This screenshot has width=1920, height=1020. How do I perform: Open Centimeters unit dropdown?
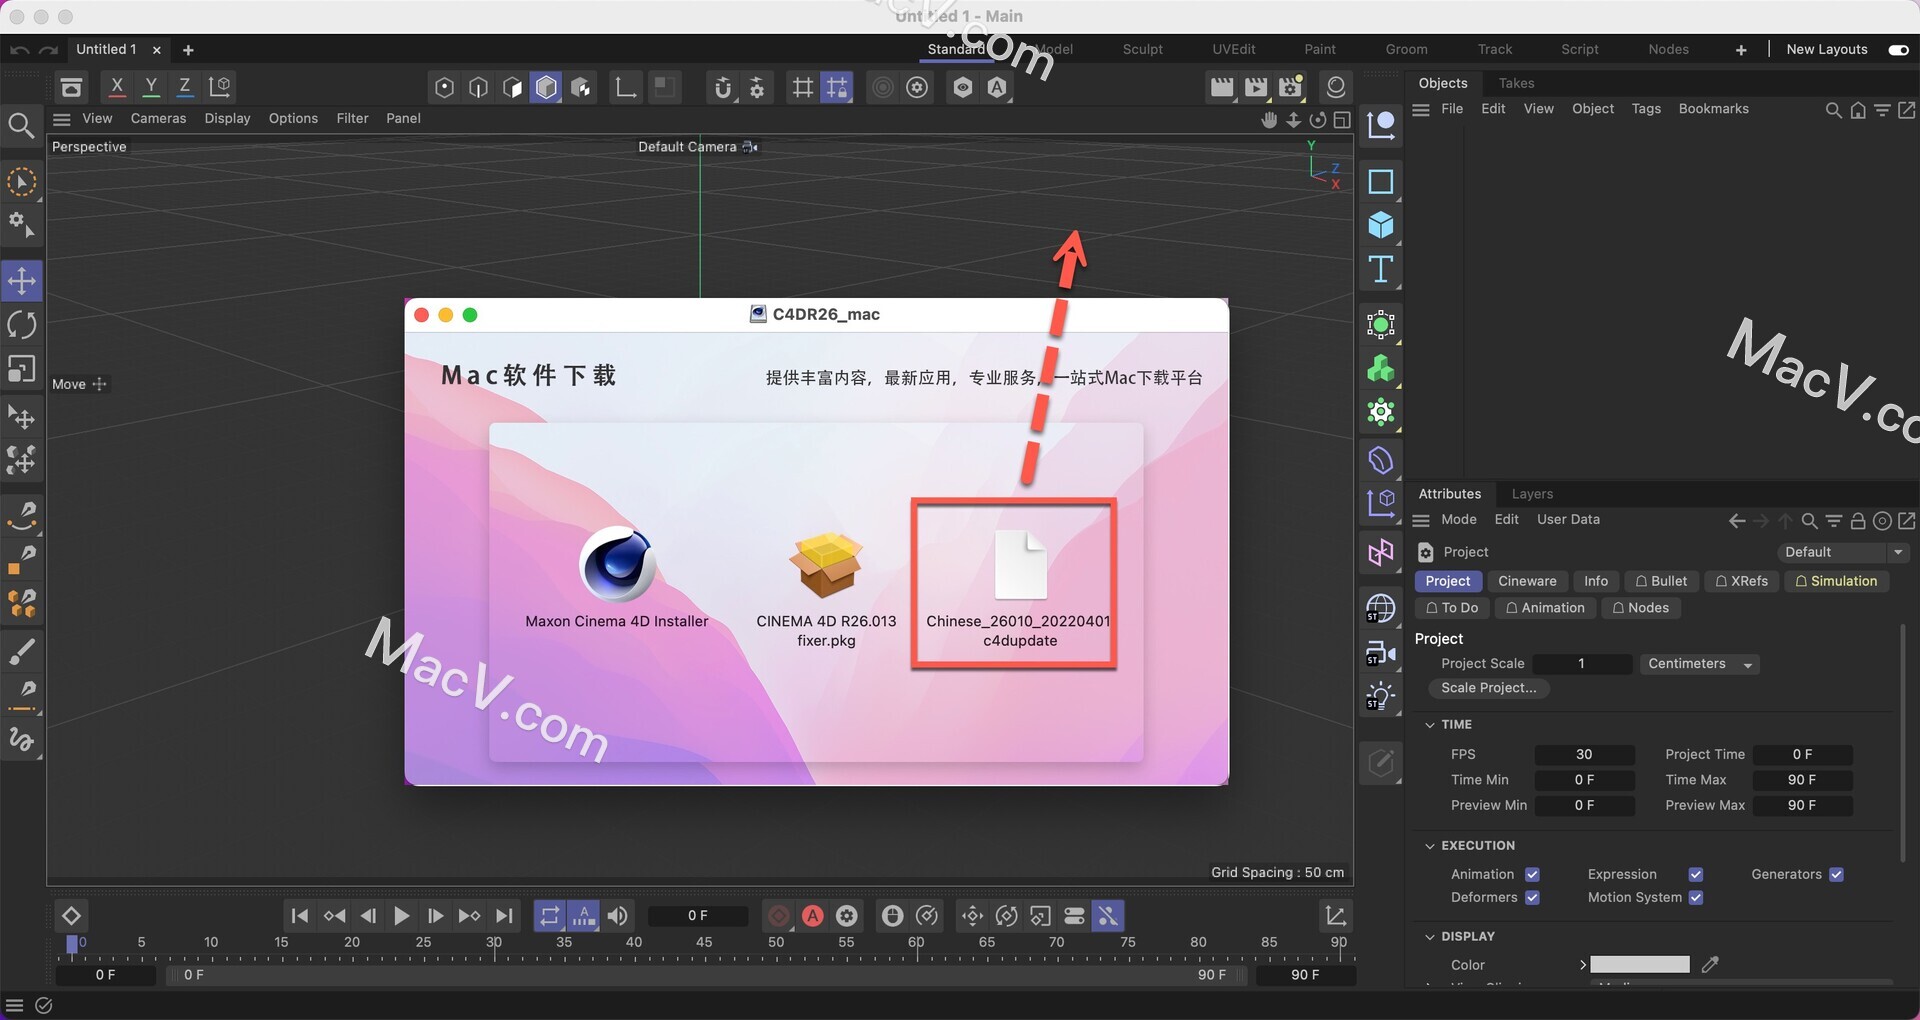click(1699, 664)
